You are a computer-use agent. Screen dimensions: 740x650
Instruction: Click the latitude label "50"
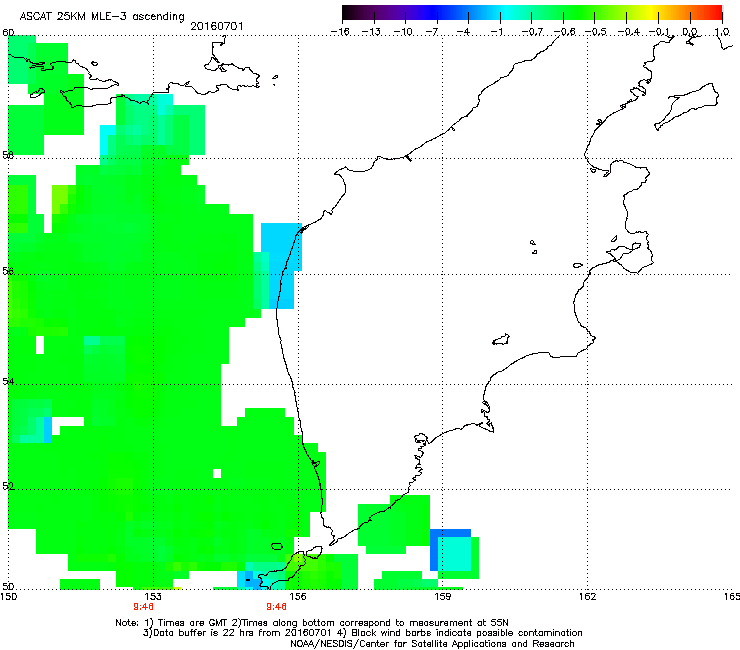8,586
